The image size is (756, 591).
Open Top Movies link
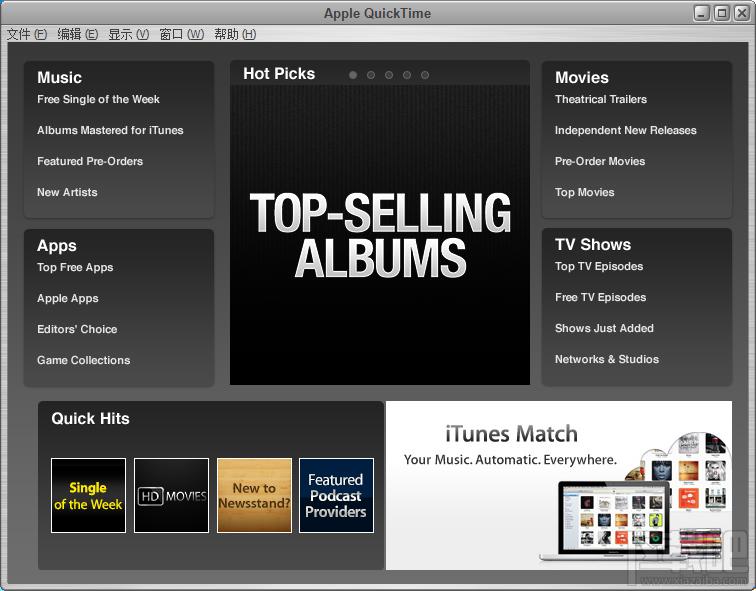pos(584,192)
